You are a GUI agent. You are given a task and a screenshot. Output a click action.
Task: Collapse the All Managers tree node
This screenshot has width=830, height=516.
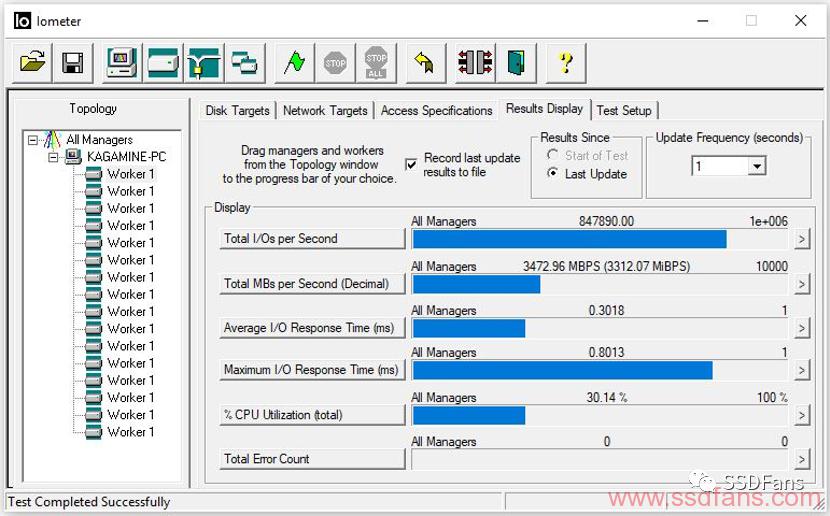(33, 140)
